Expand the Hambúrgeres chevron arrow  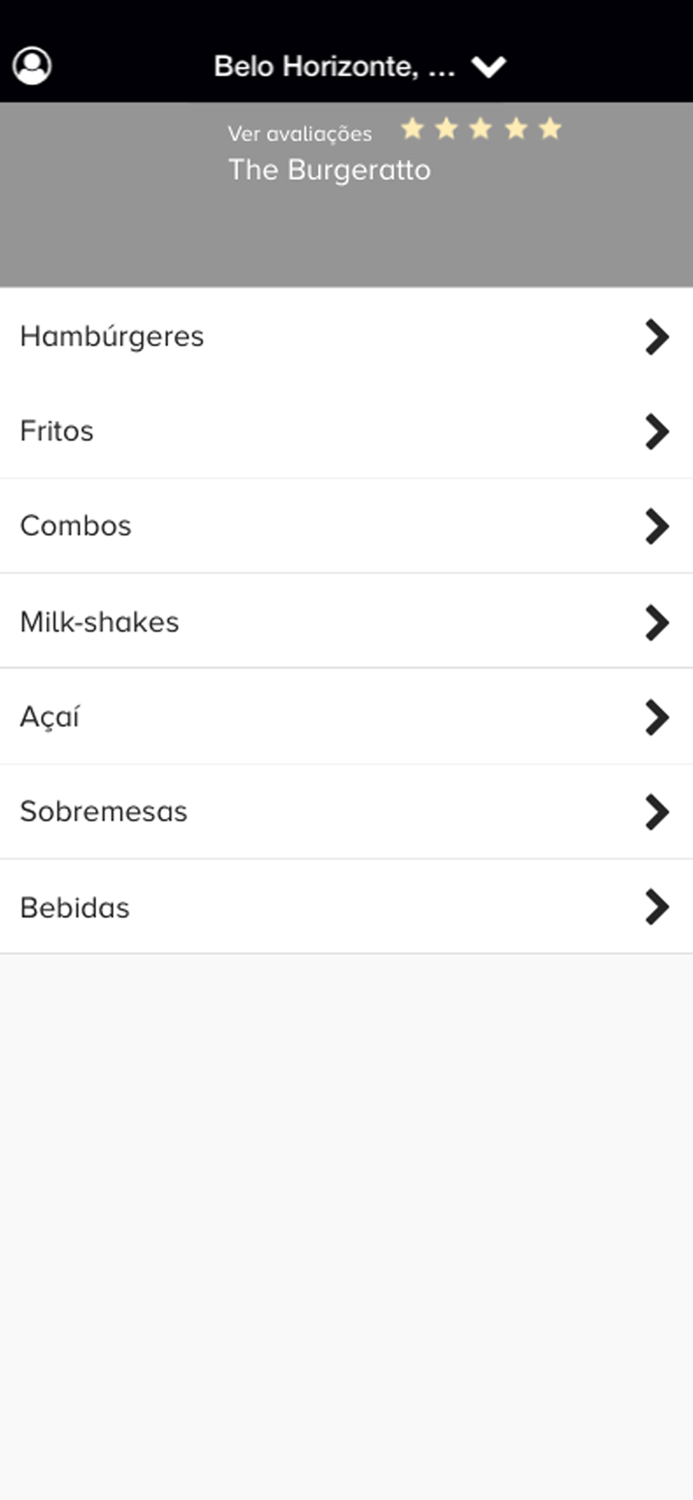click(x=656, y=337)
